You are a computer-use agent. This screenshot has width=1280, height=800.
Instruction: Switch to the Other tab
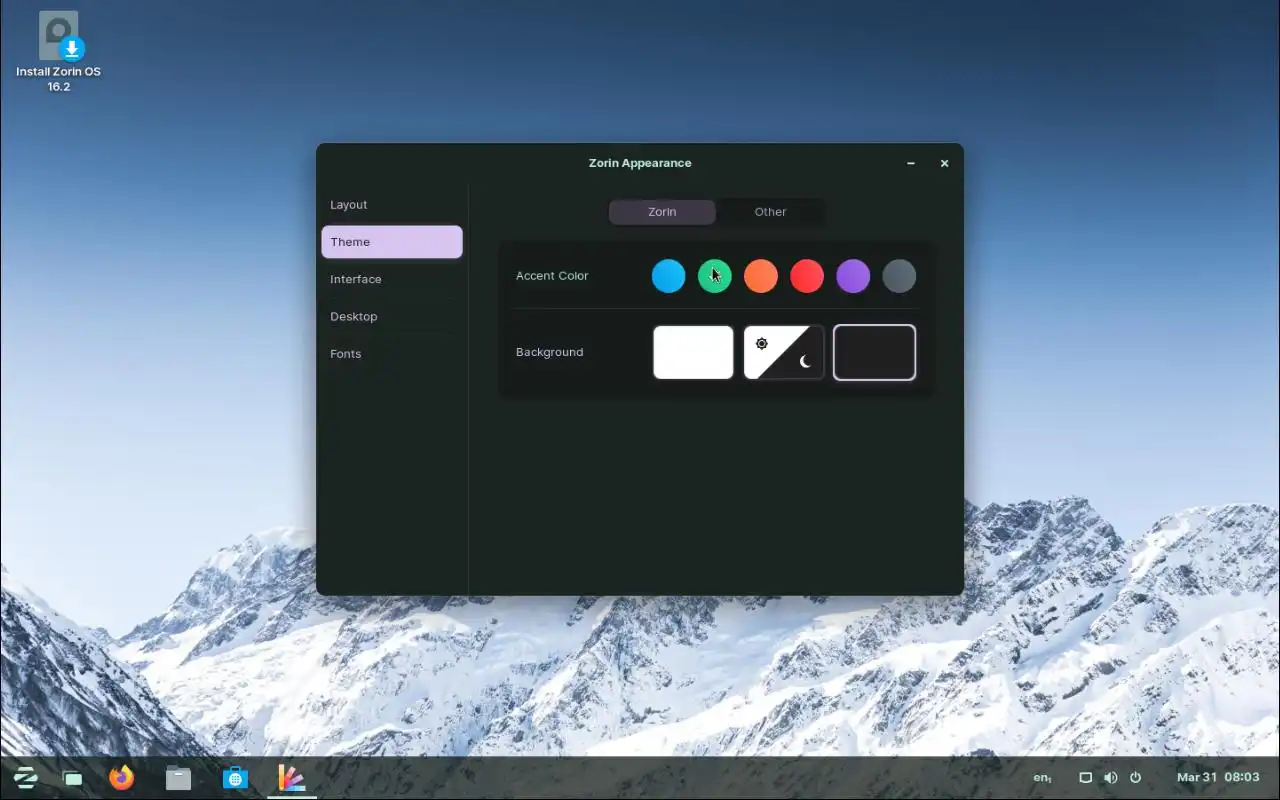[770, 212]
